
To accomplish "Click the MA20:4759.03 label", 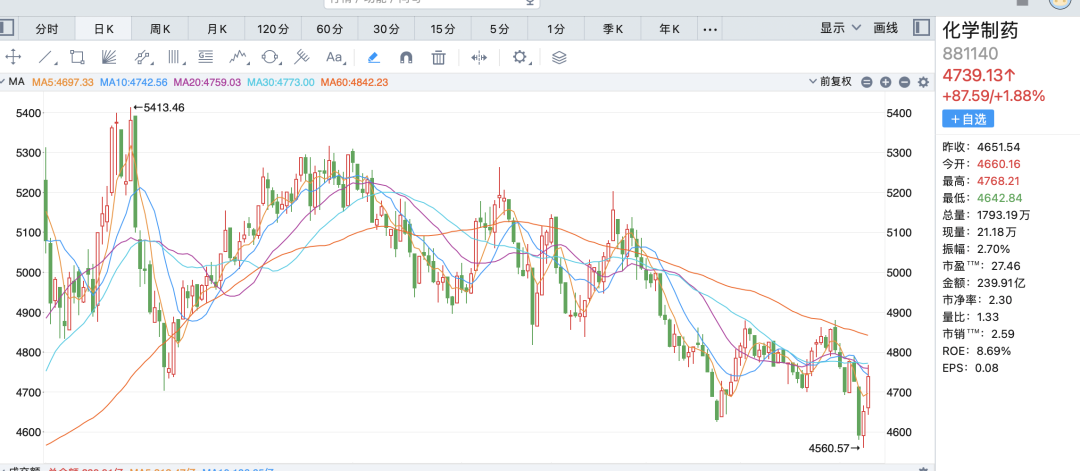I will pos(207,82).
